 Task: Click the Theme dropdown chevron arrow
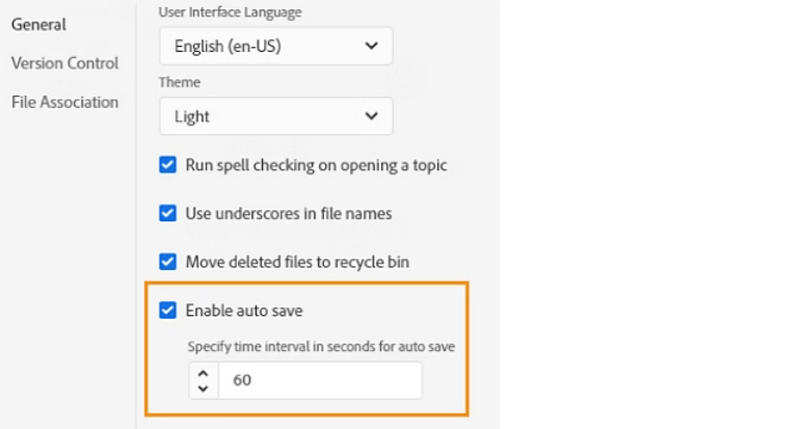[x=371, y=116]
